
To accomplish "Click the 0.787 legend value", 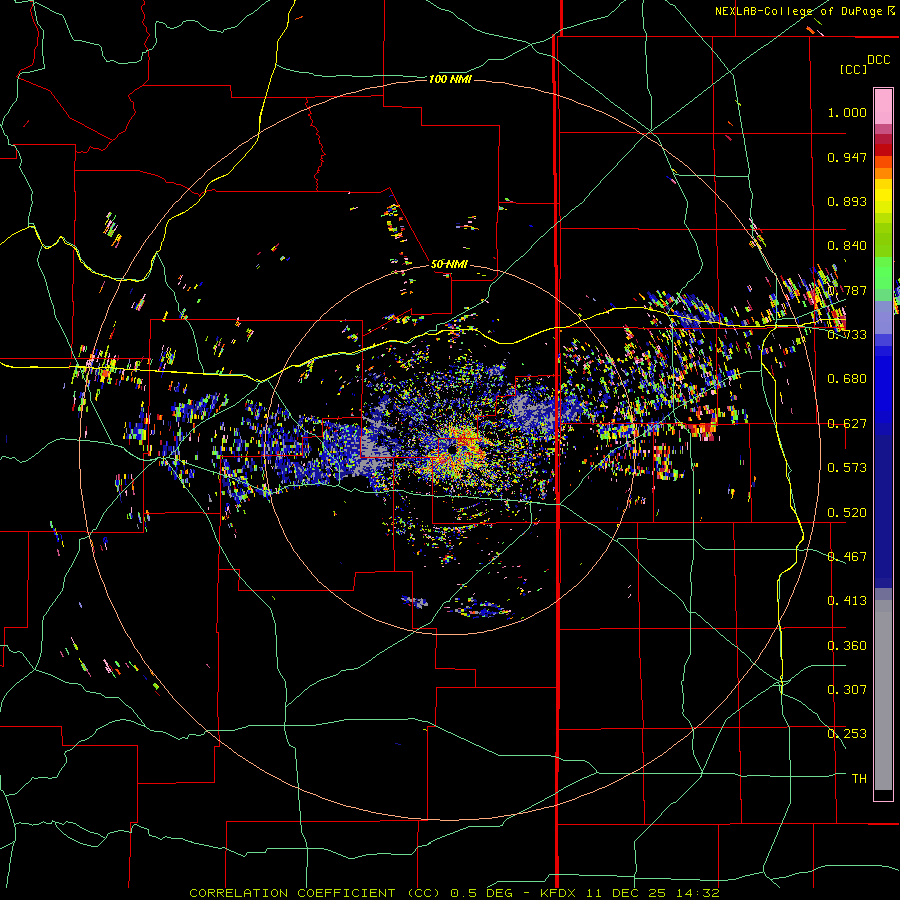I will coord(847,290).
